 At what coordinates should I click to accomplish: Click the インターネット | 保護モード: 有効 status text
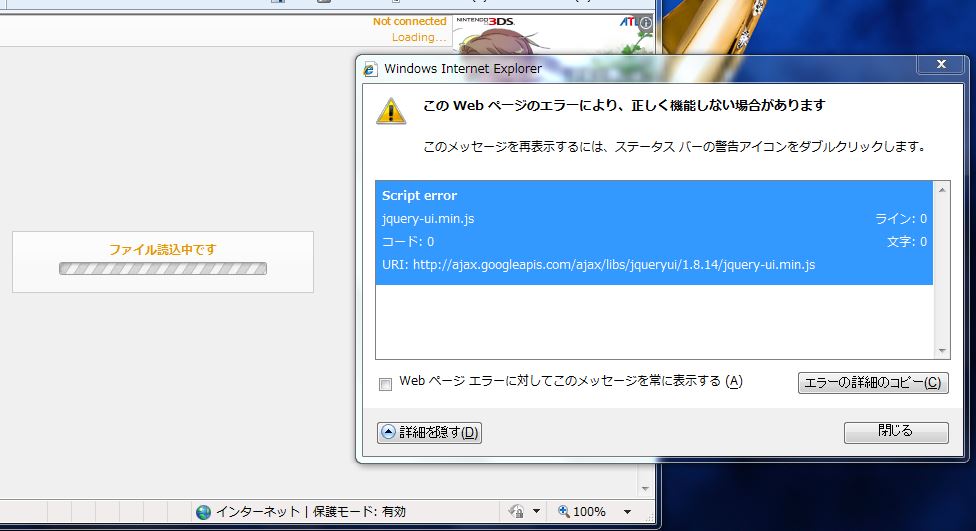pyautogui.click(x=311, y=512)
